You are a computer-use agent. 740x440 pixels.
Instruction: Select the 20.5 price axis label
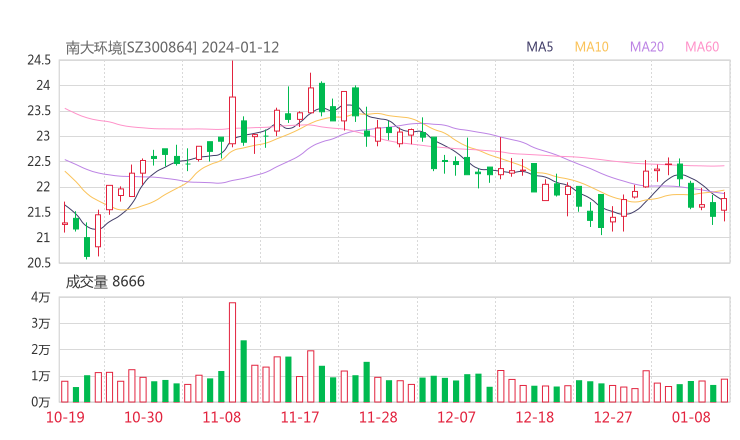(39, 263)
